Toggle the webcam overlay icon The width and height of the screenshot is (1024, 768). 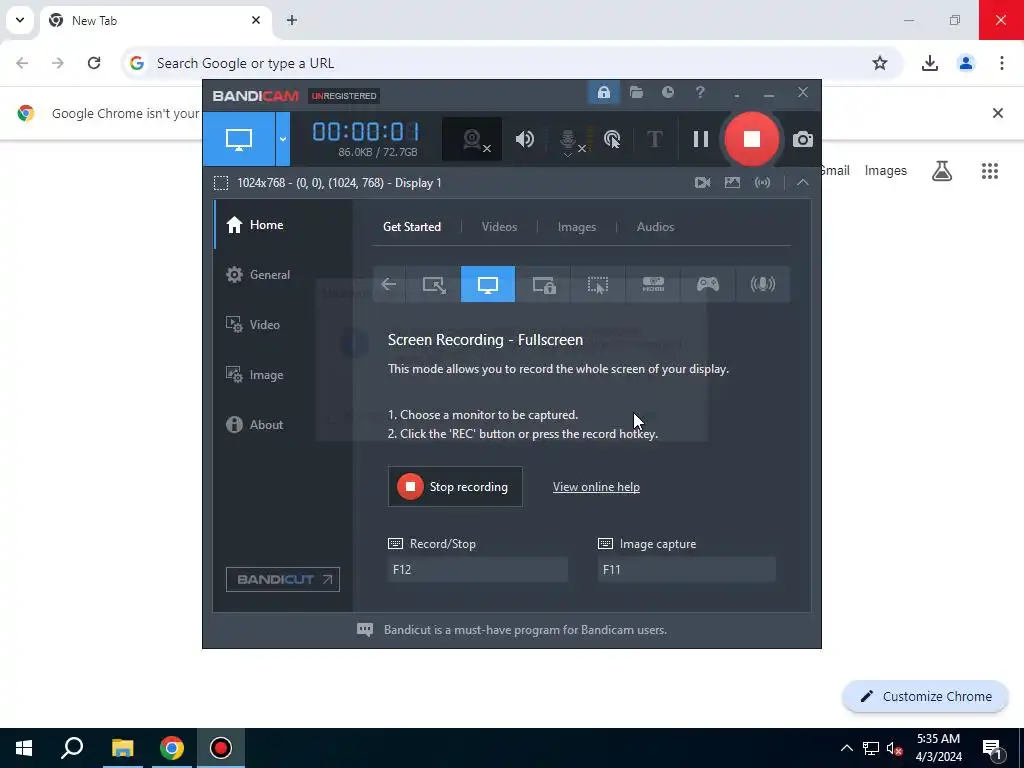coord(472,139)
